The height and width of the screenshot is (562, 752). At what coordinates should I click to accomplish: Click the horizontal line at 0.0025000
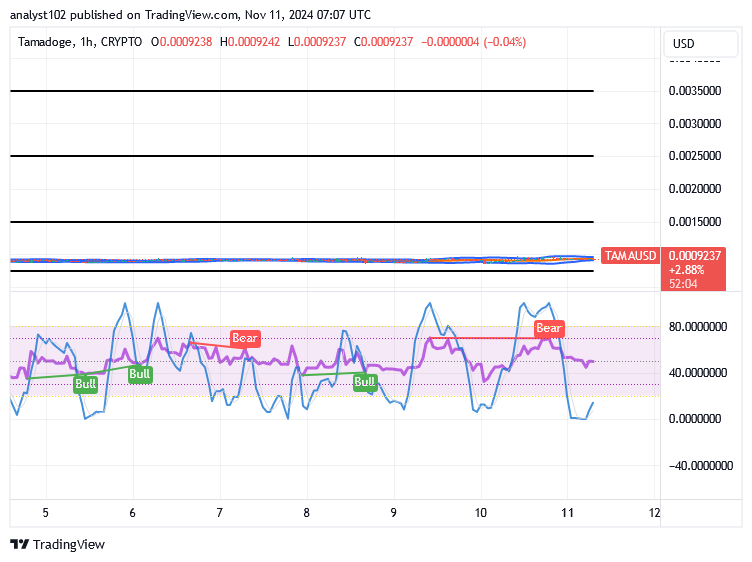[302, 156]
